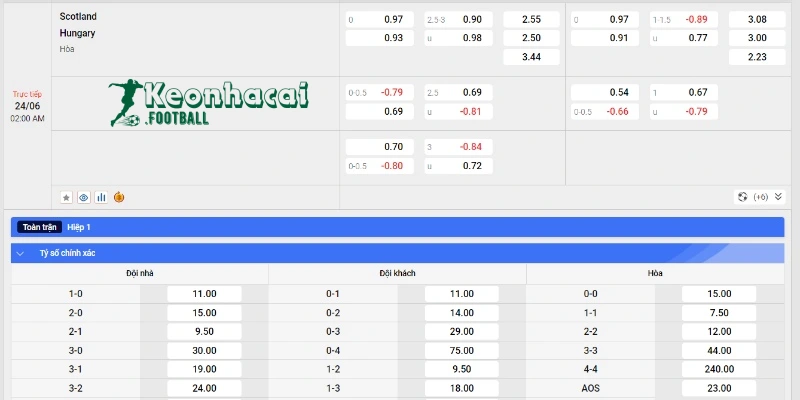The height and width of the screenshot is (400, 800).
Task: Click the Keonhacai Football logo
Action: (x=210, y=104)
